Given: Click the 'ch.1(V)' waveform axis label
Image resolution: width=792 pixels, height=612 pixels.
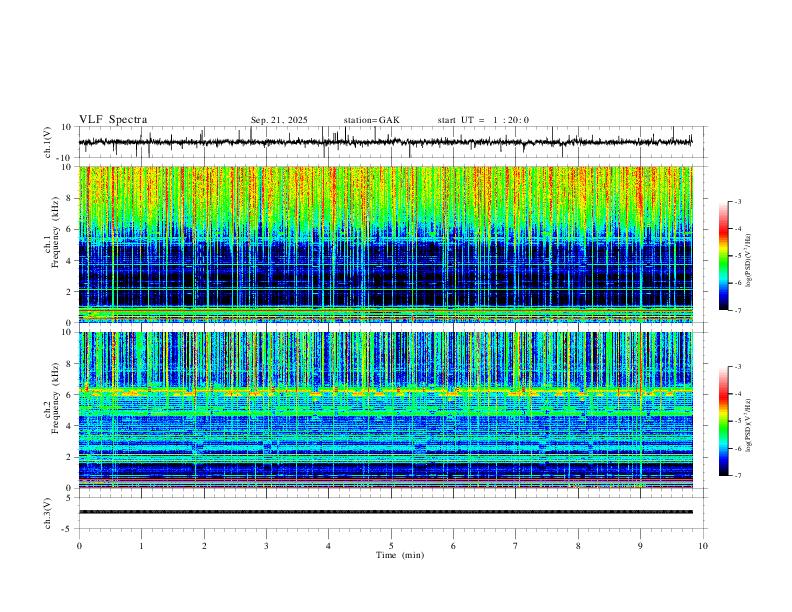Looking at the screenshot, I should click(48, 142).
